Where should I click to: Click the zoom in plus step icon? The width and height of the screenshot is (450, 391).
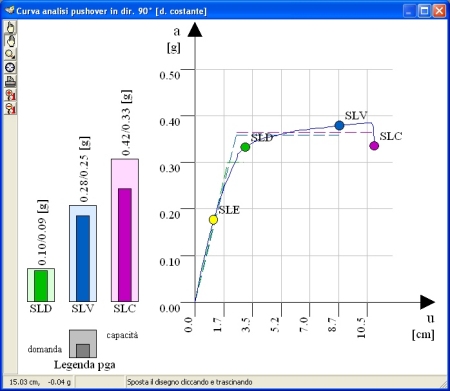tap(10, 95)
